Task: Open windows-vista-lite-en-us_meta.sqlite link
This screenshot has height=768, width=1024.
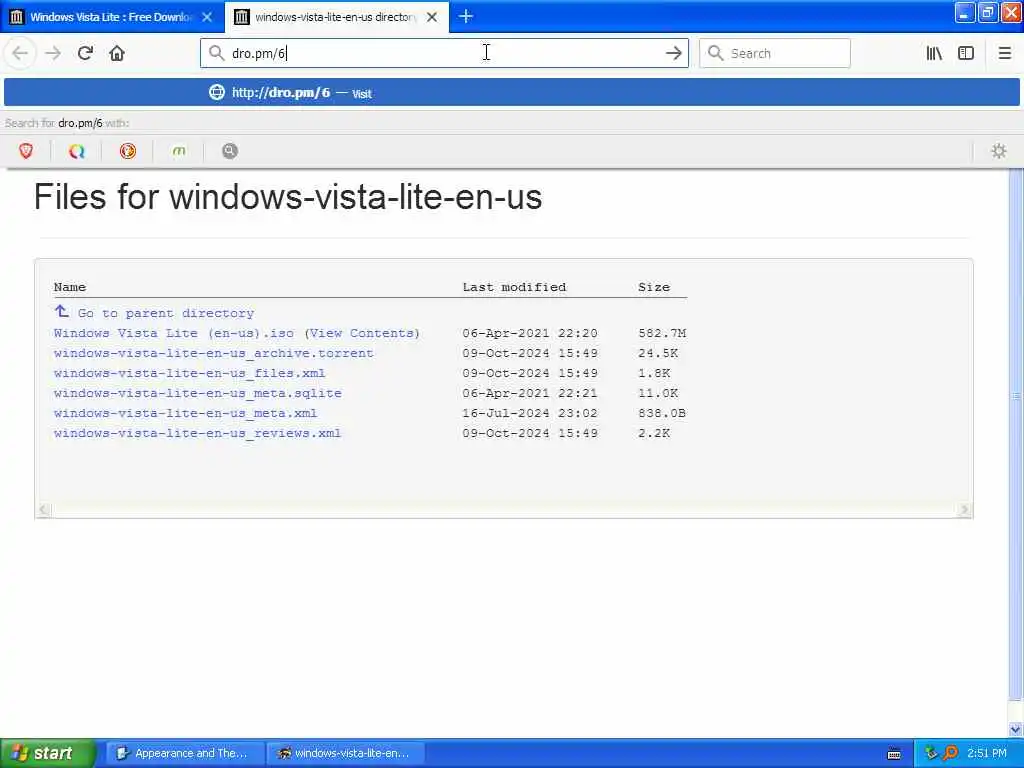Action: click(x=198, y=393)
